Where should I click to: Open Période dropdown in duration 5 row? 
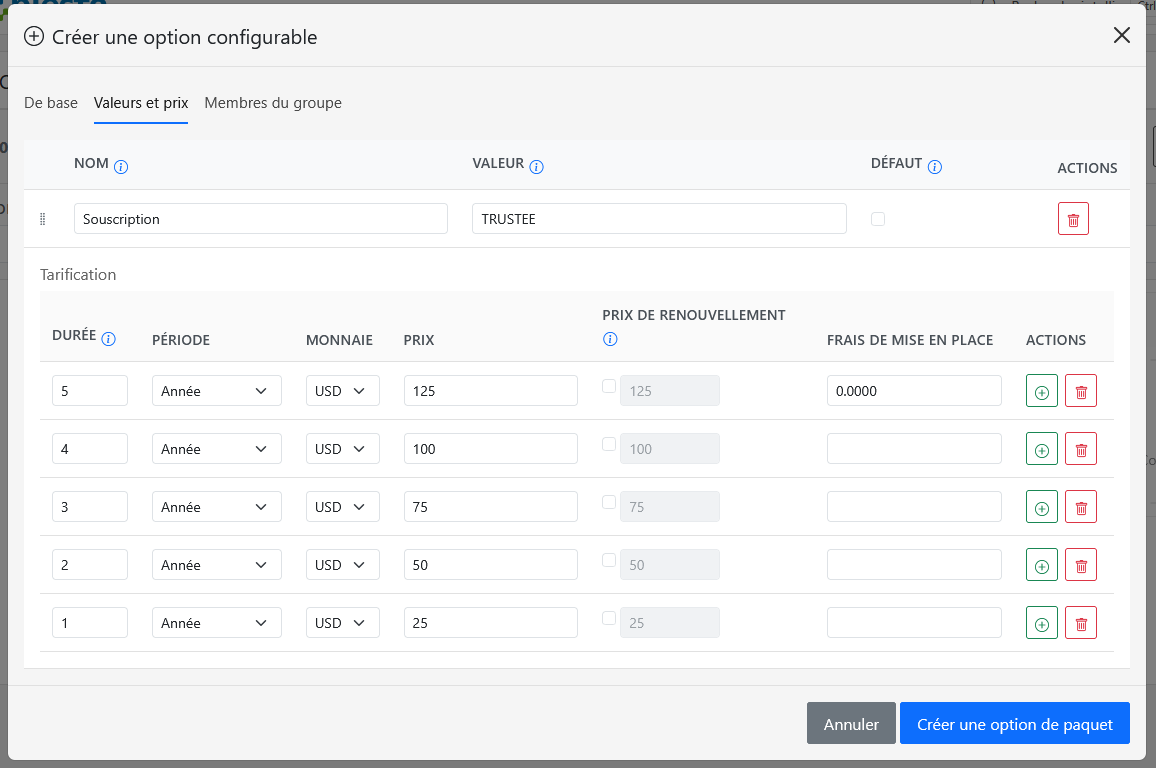pos(217,391)
